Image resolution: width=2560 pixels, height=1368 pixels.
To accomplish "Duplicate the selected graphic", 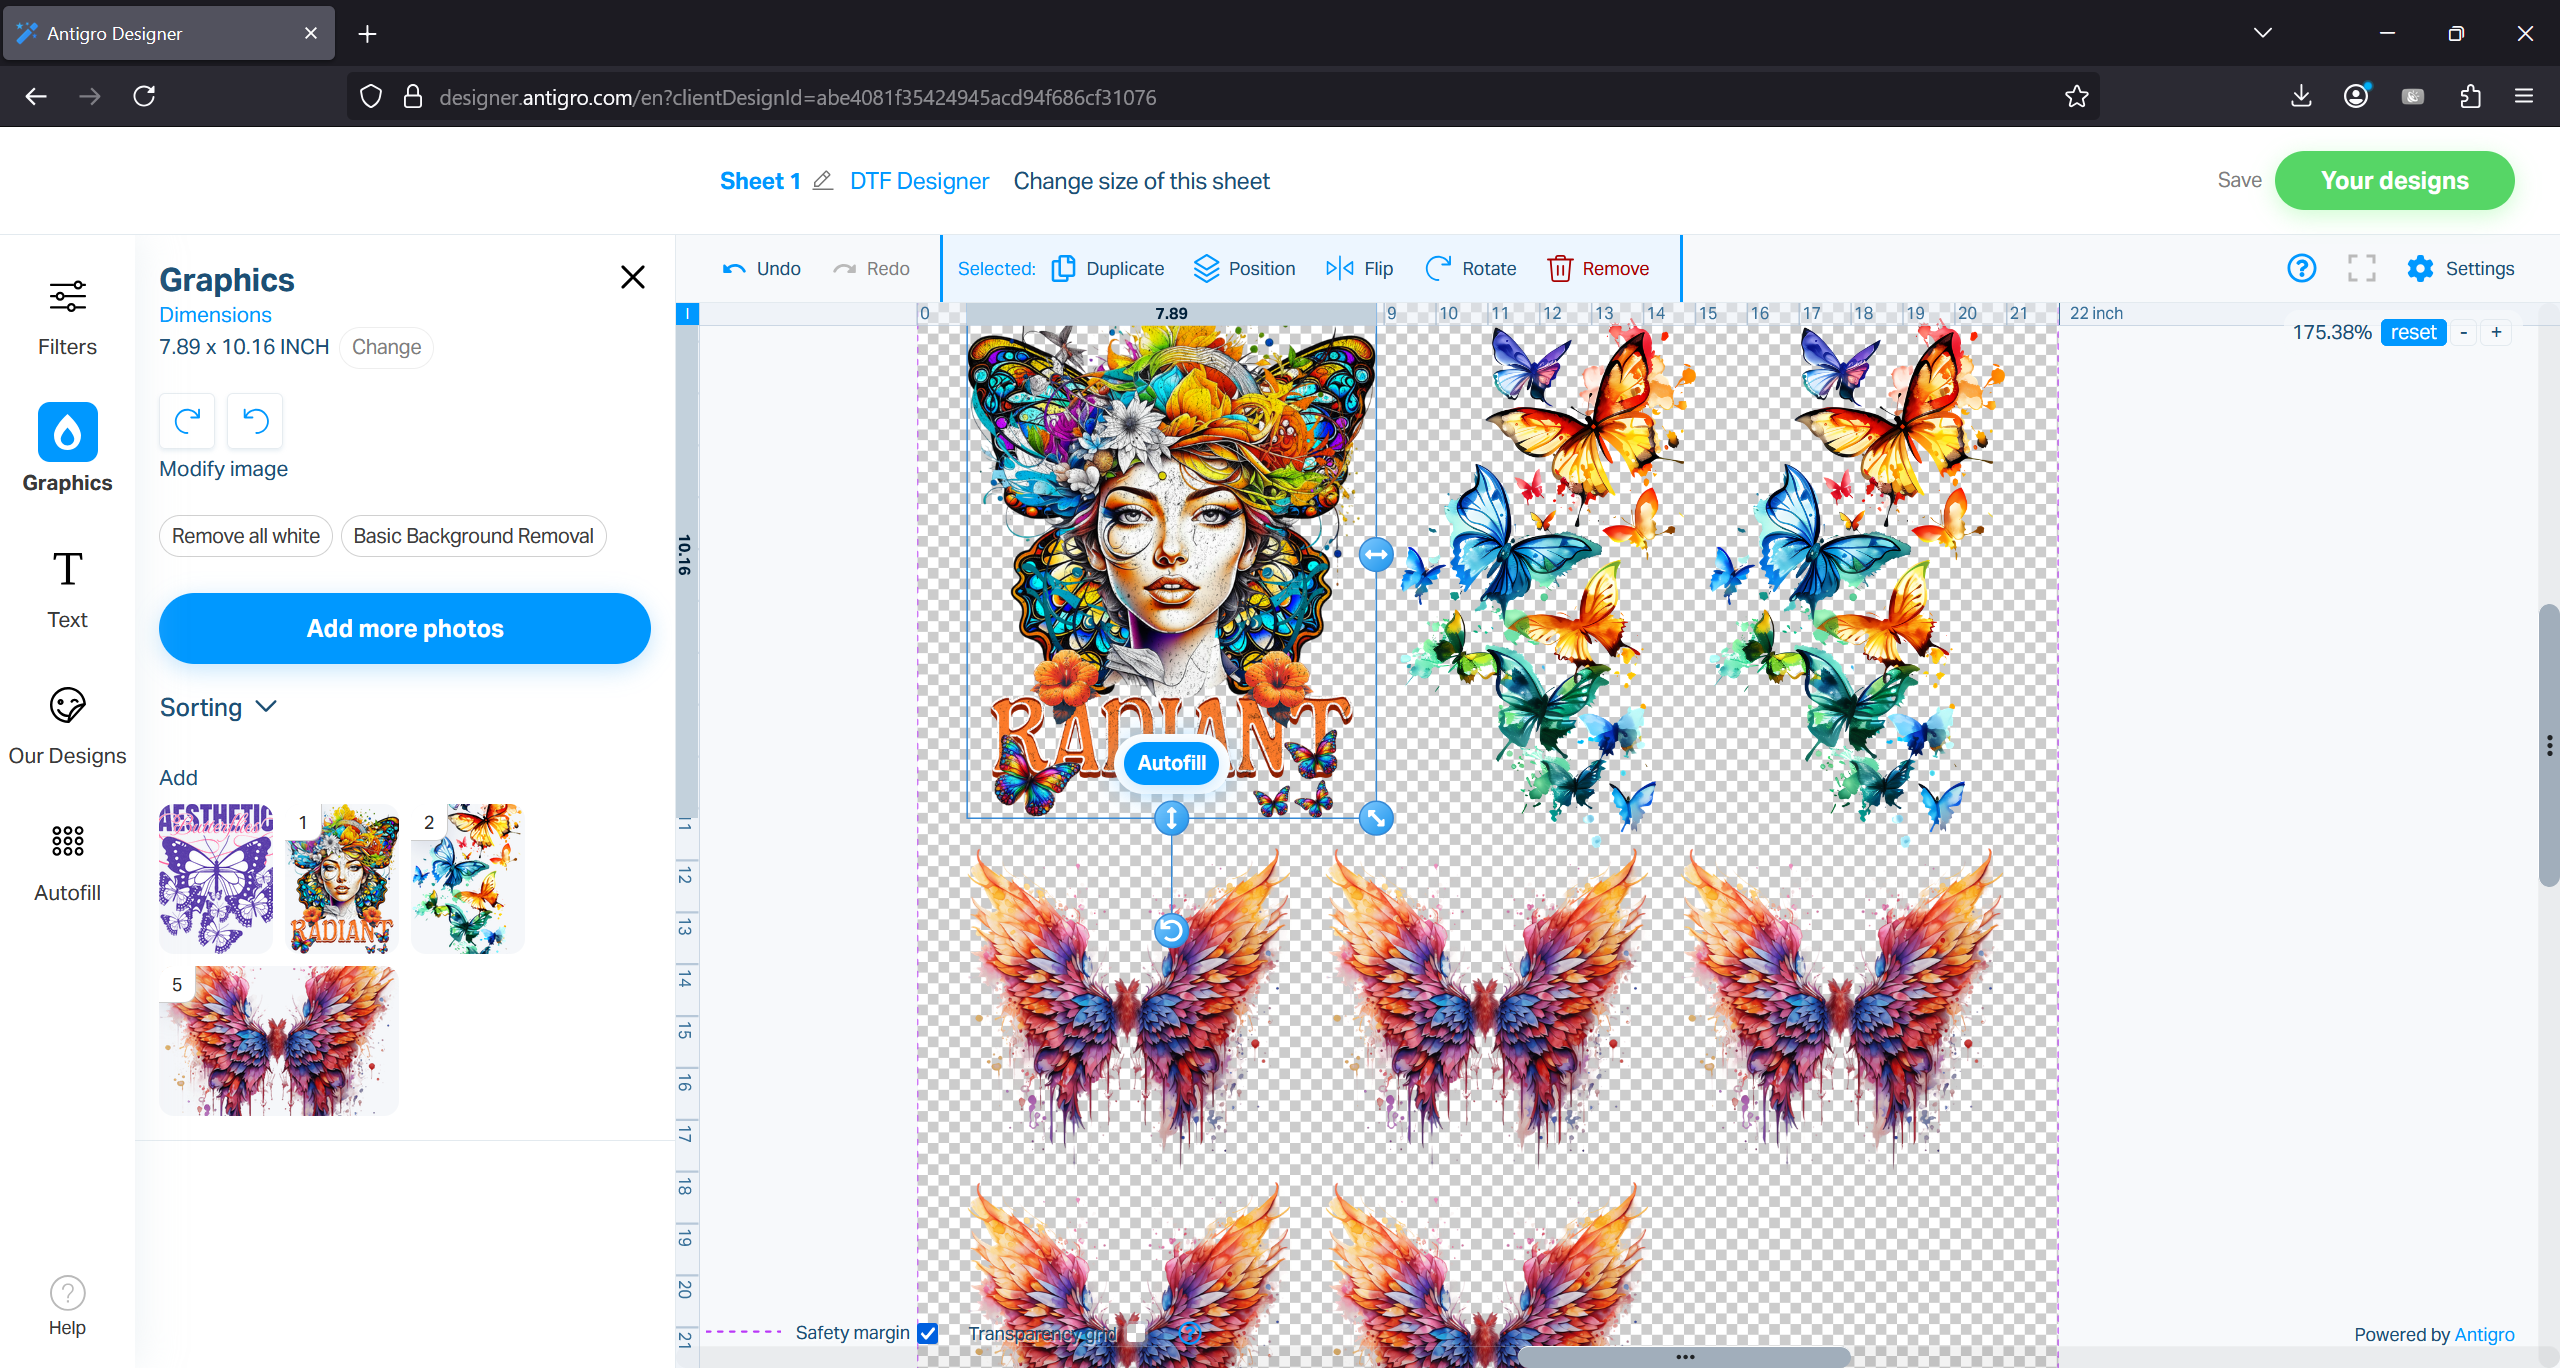I will (1107, 268).
